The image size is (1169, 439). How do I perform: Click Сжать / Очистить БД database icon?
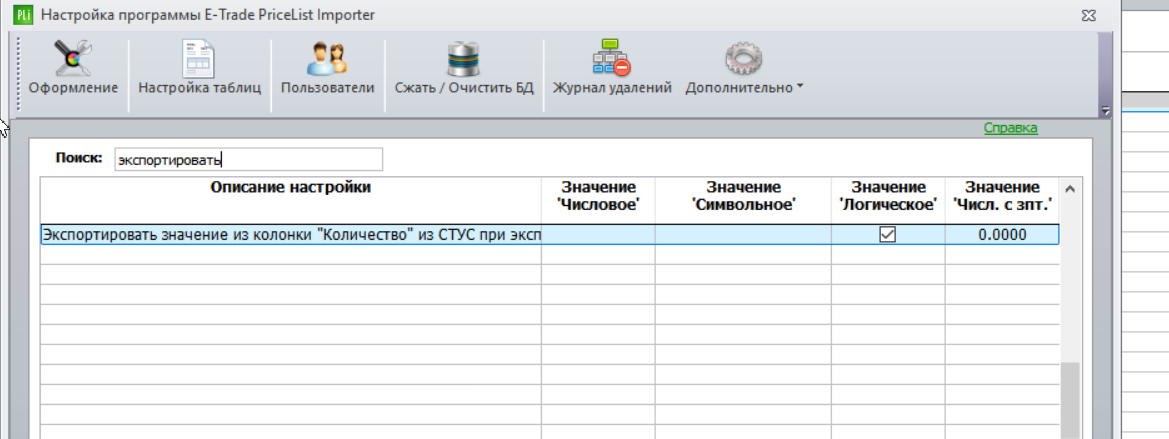click(464, 61)
